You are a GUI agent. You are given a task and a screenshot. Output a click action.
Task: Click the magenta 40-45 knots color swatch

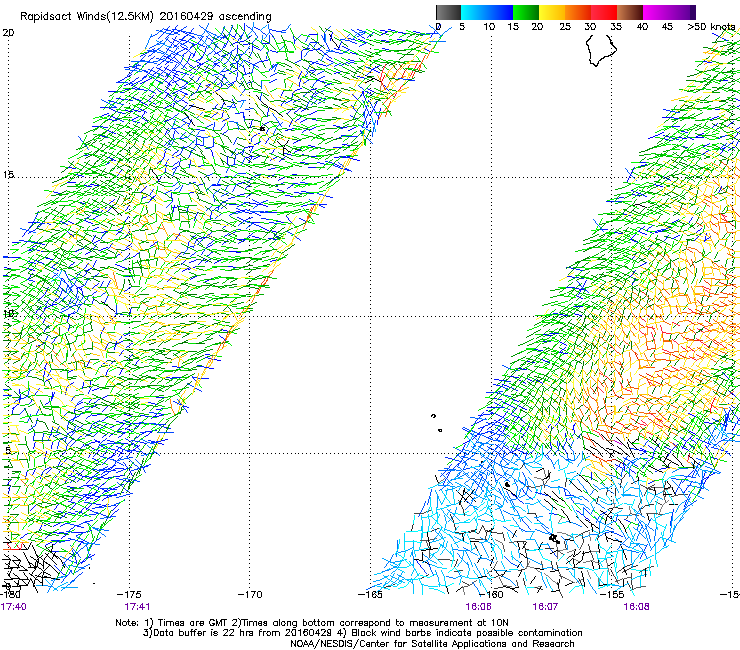click(x=656, y=12)
